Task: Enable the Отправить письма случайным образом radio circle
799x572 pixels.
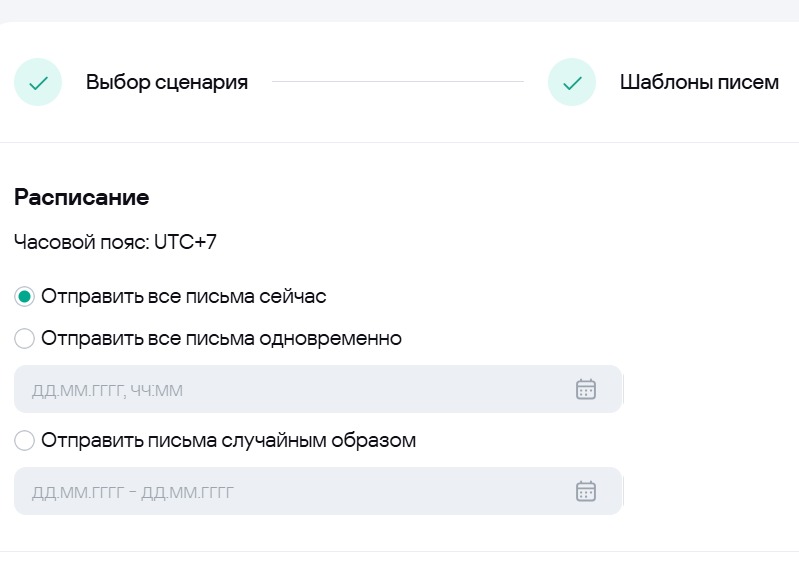Action: tap(25, 441)
